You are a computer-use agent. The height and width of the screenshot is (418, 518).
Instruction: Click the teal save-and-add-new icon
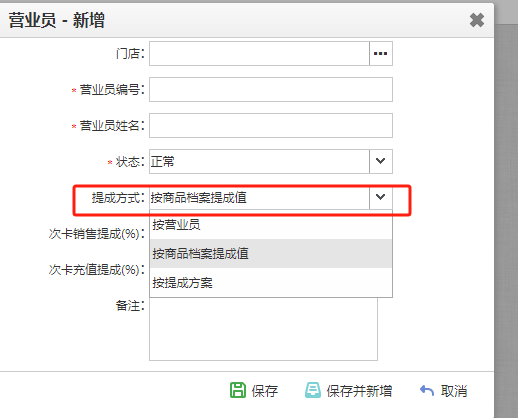(313, 390)
